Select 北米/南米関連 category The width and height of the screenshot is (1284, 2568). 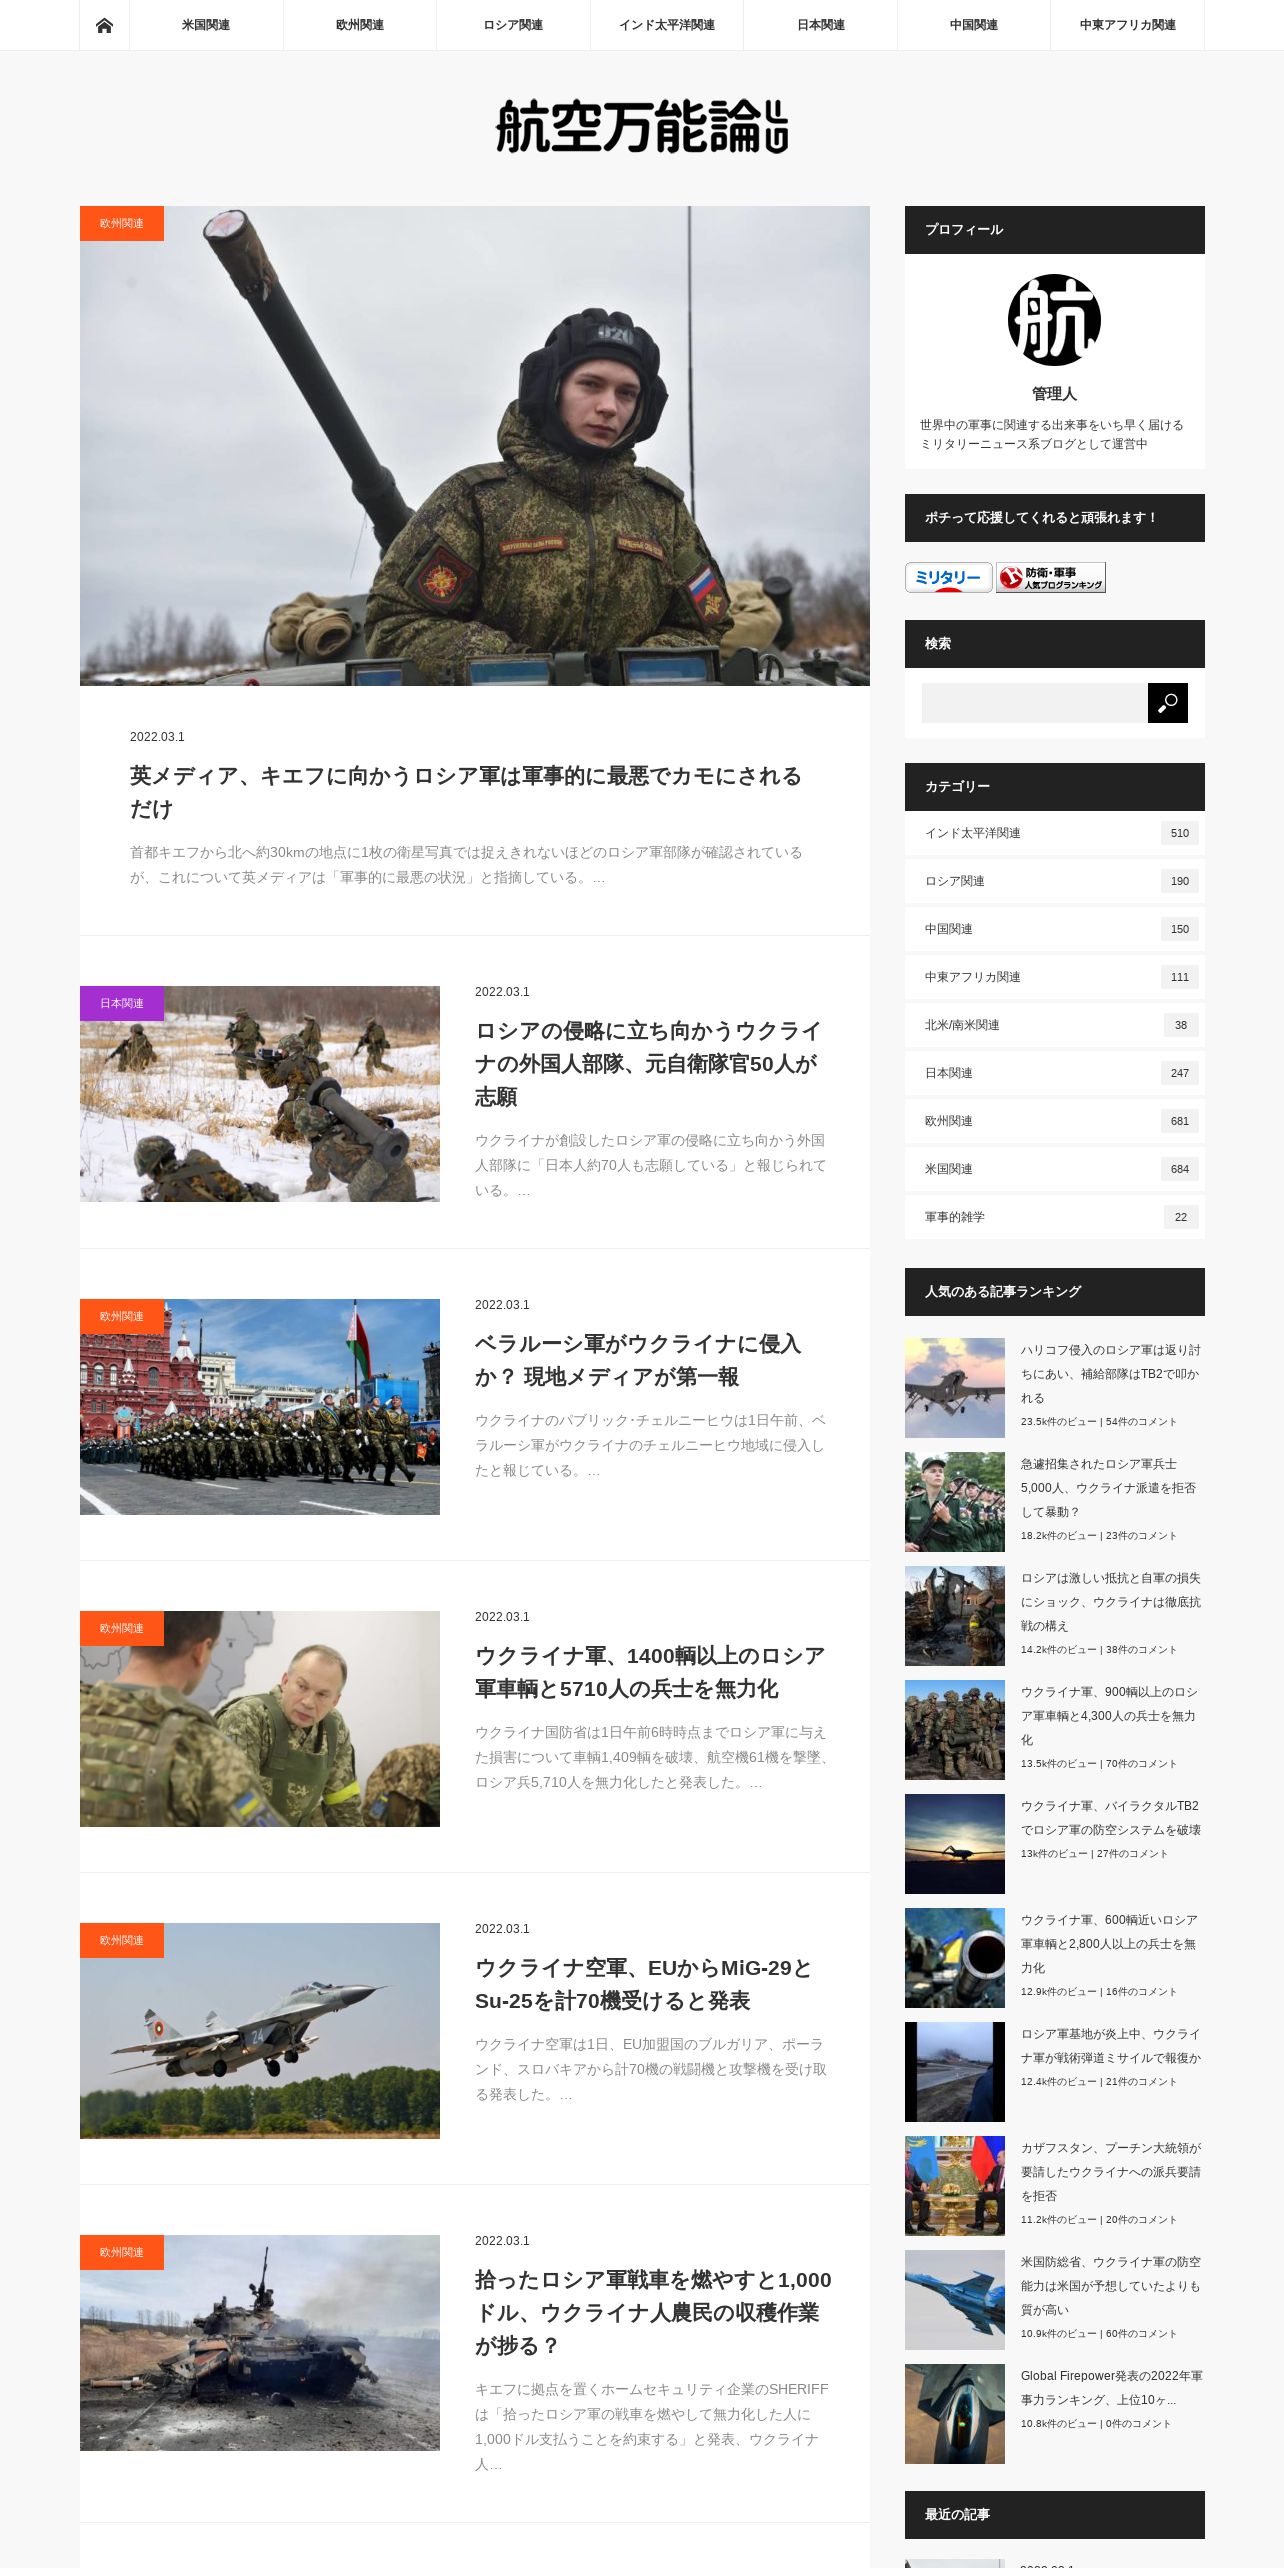pos(1054,1025)
